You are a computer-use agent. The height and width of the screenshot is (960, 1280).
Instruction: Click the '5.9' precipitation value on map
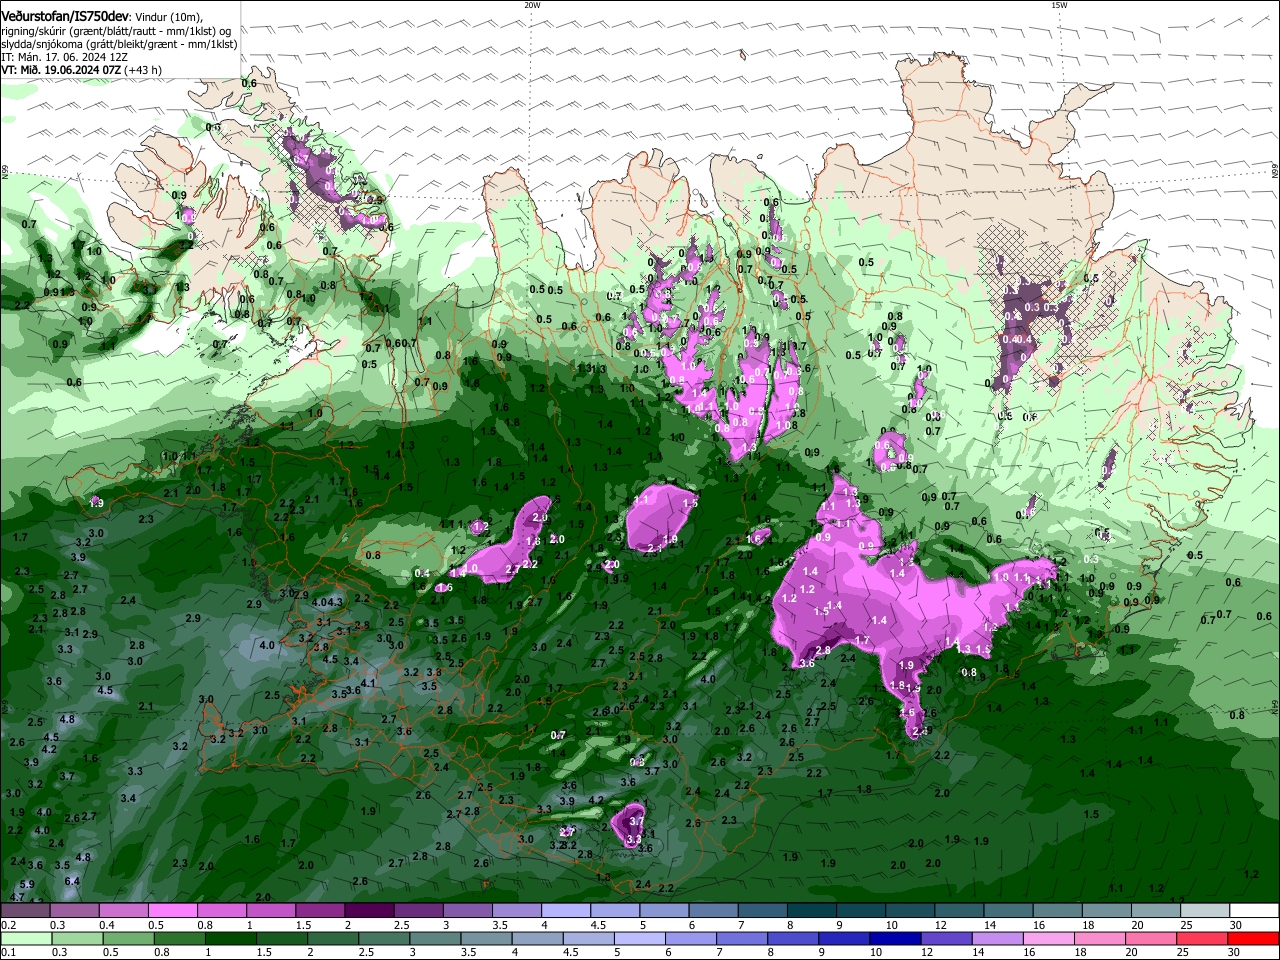coord(27,884)
